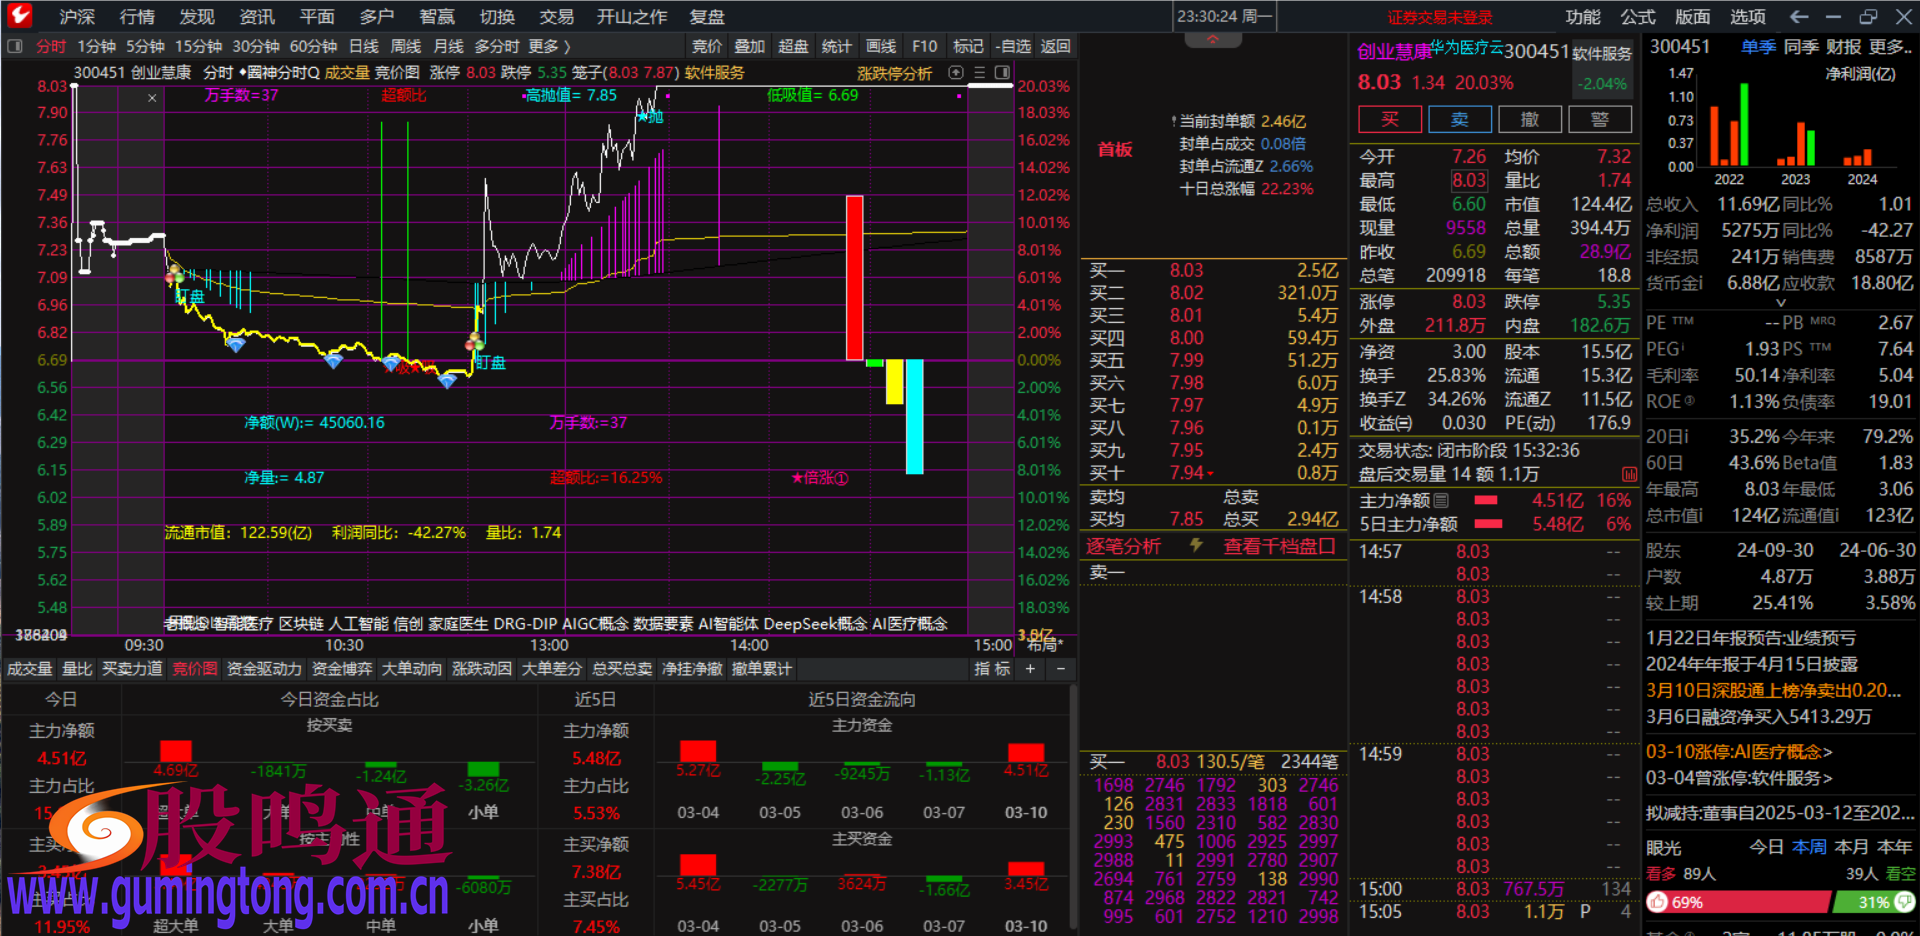
Task: Click the panel layout icon left of 分时
Action: (x=15, y=46)
